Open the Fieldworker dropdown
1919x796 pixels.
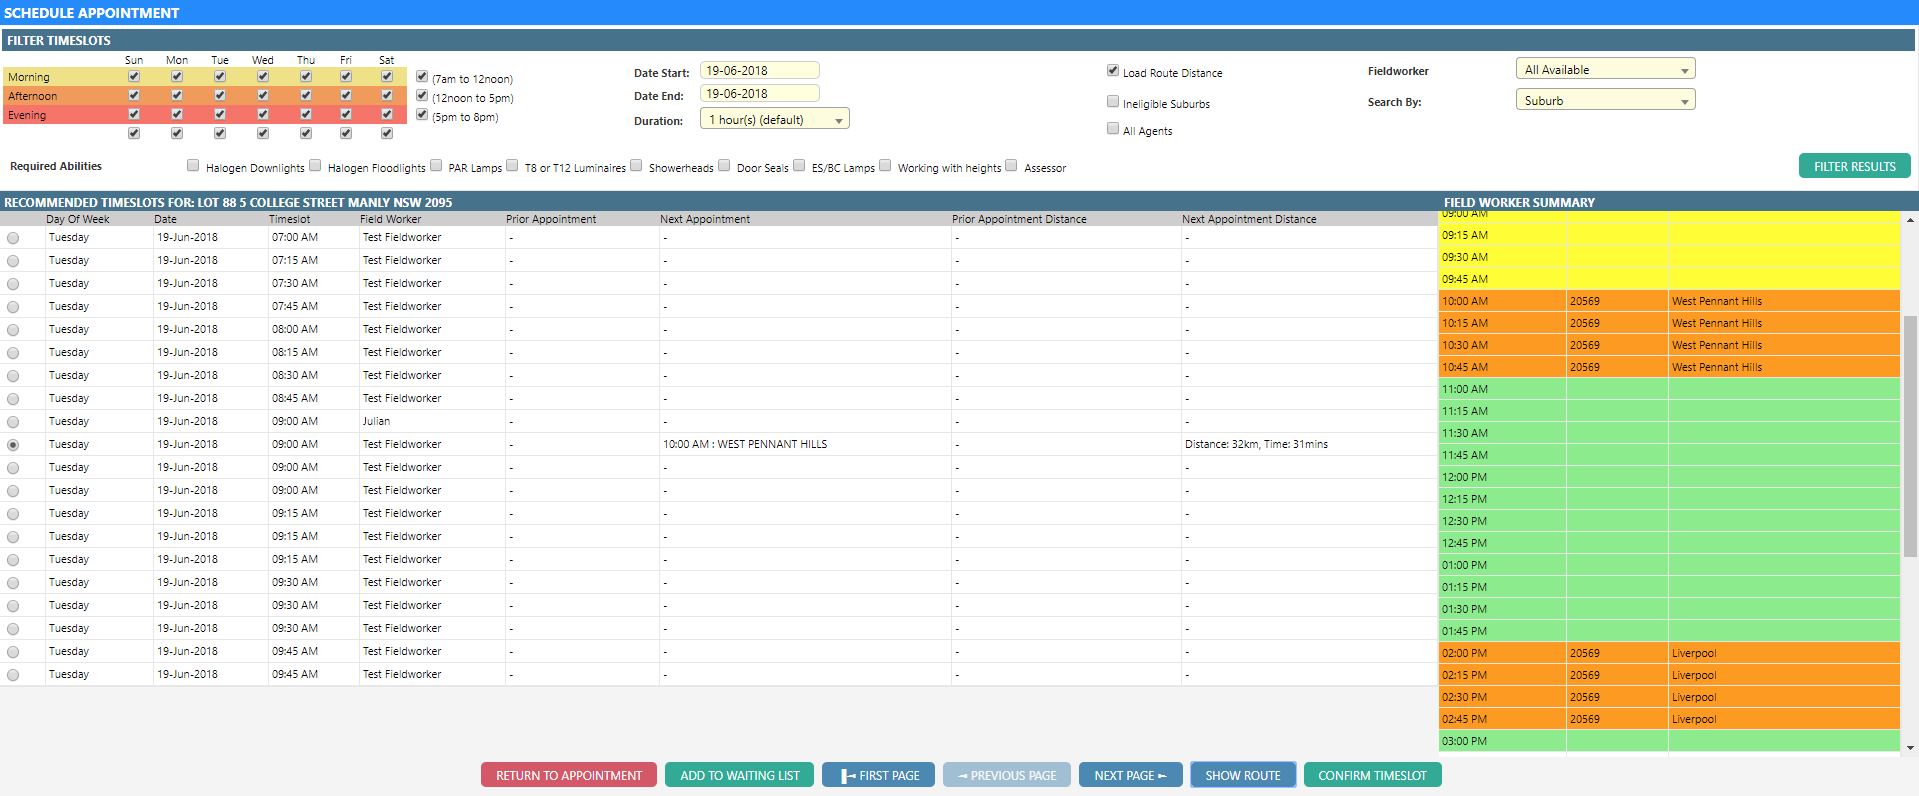click(1605, 70)
